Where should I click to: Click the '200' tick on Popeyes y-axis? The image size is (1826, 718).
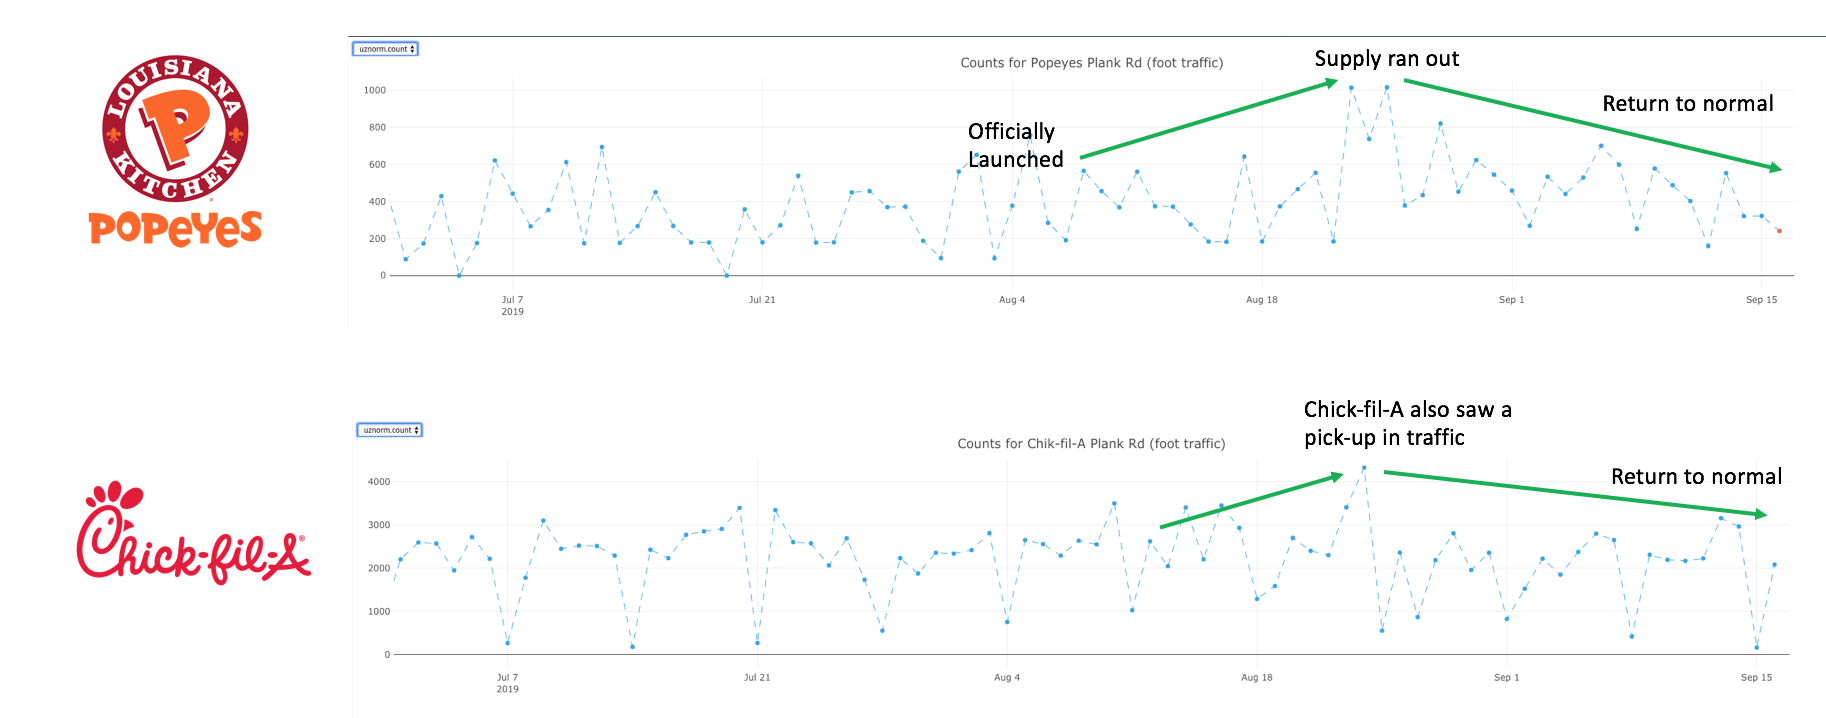point(377,238)
